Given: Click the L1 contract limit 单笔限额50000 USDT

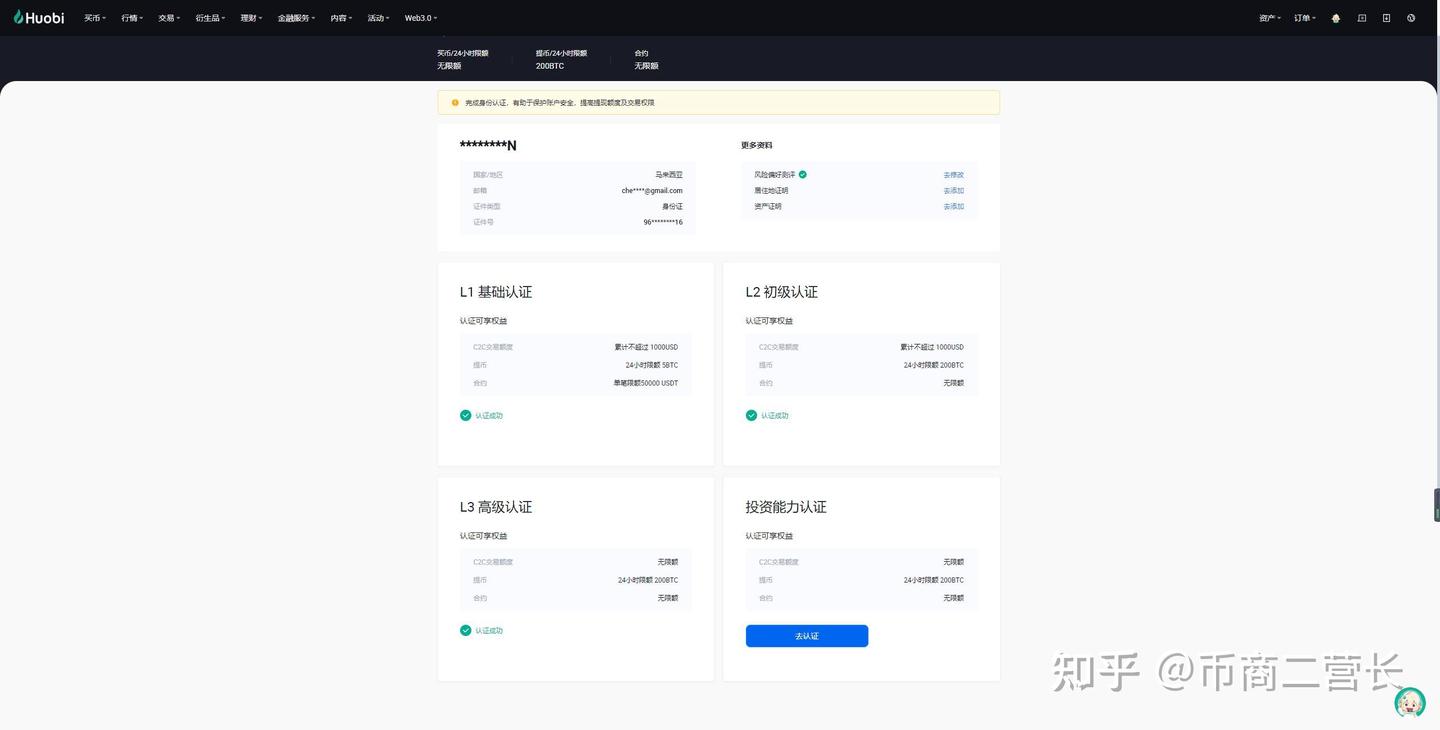Looking at the screenshot, I should 646,383.
